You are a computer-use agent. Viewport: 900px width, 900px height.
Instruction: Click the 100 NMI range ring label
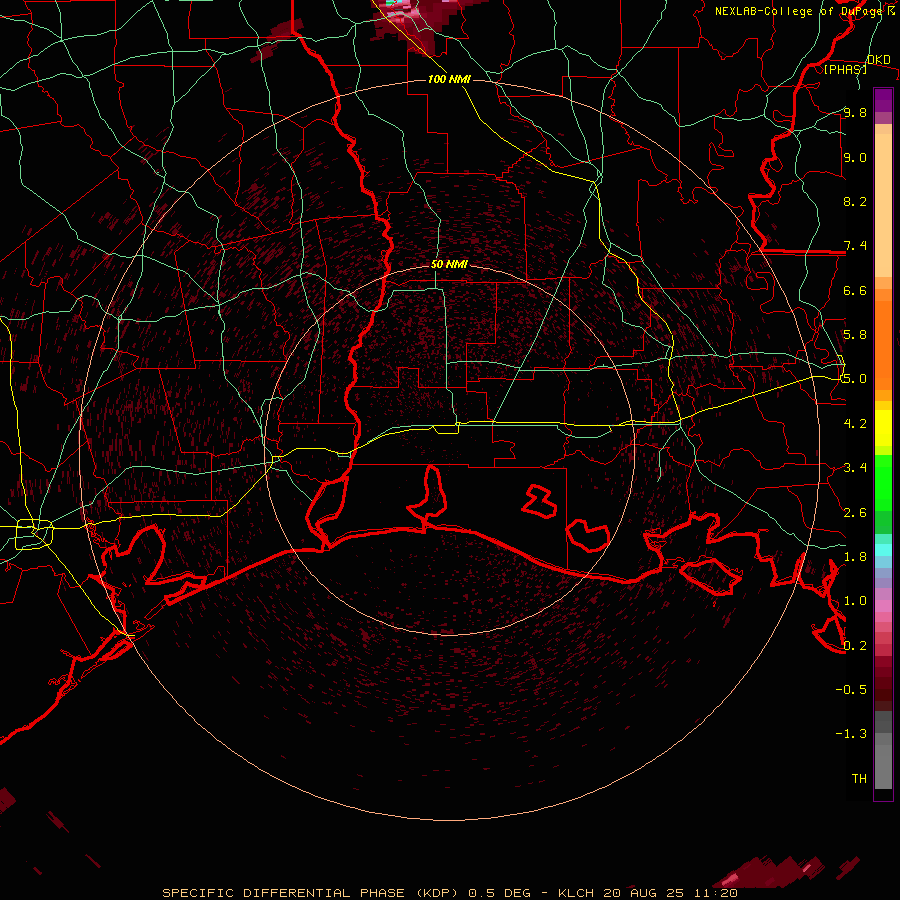[x=449, y=79]
